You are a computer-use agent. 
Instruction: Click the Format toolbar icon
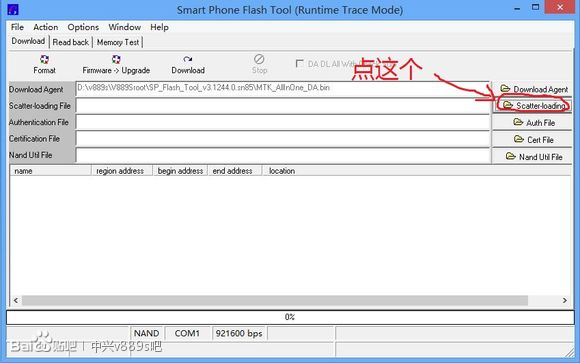coord(44,64)
